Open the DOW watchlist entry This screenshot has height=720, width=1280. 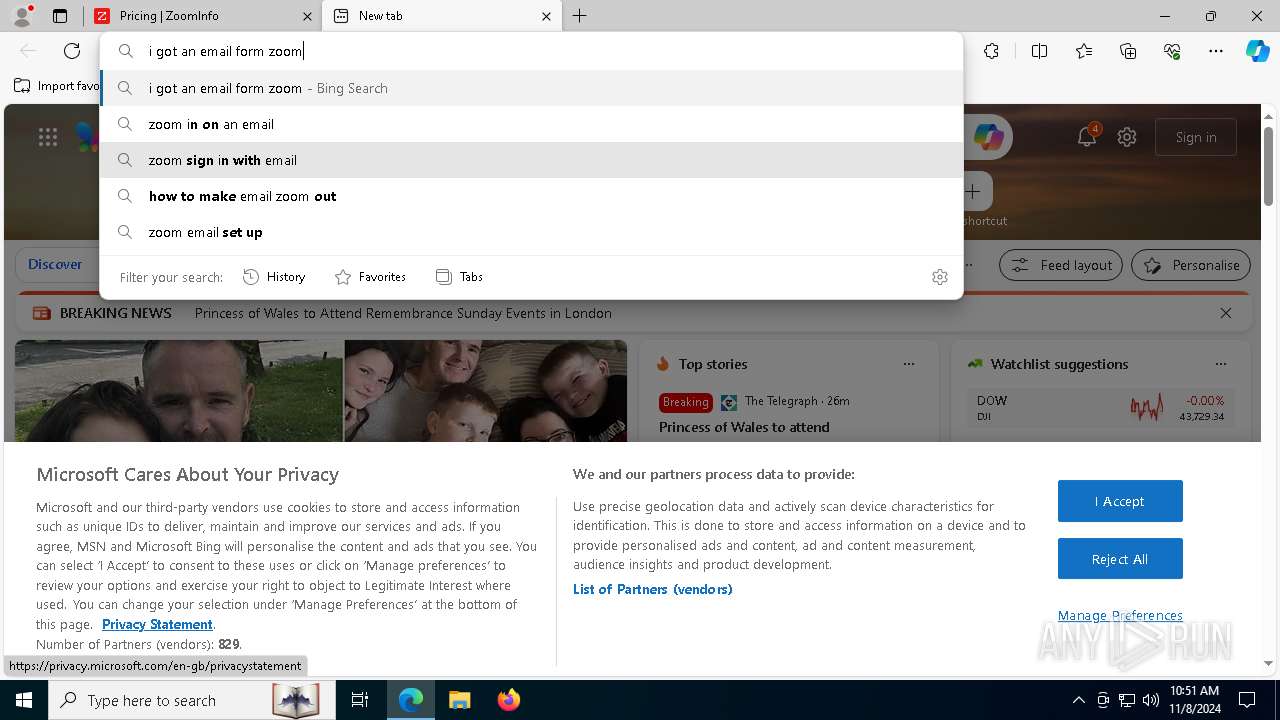pos(1100,407)
